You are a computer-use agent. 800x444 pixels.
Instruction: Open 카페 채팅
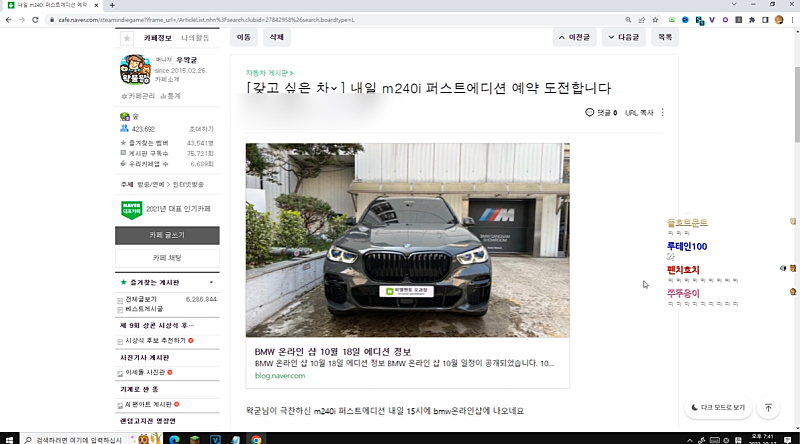167,258
